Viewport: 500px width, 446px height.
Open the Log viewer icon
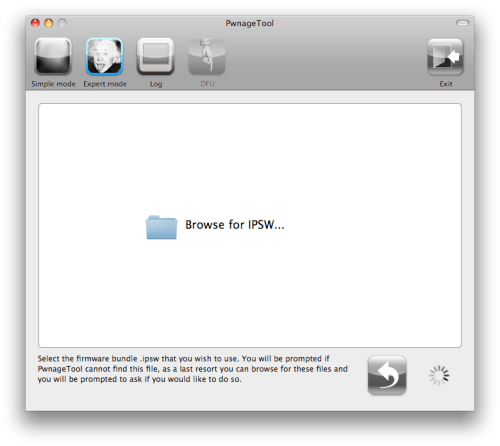coord(156,56)
